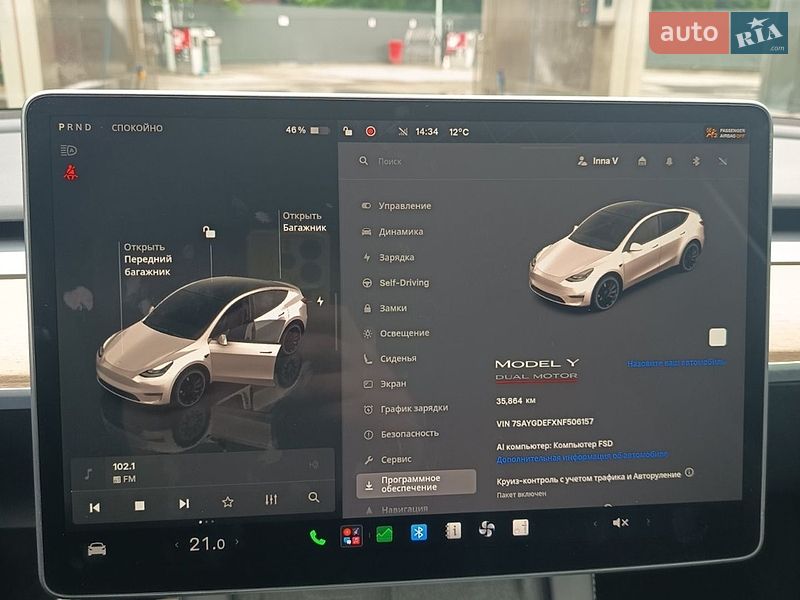
Task: Favorite the 102.1 FM station
Action: point(228,502)
